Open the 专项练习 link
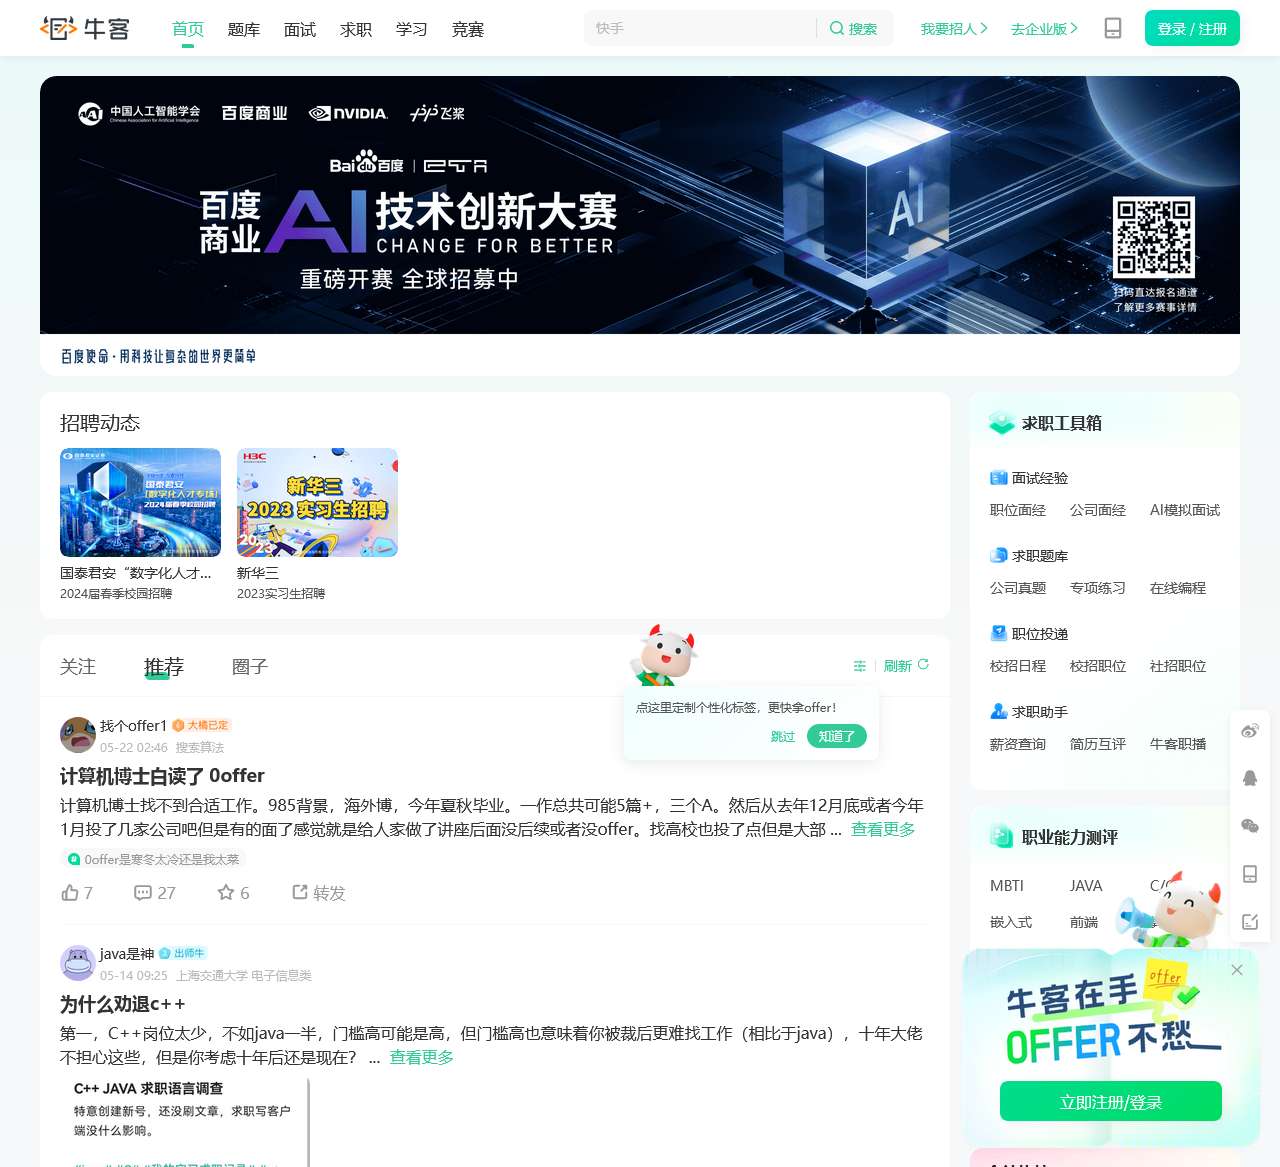 tap(1098, 588)
